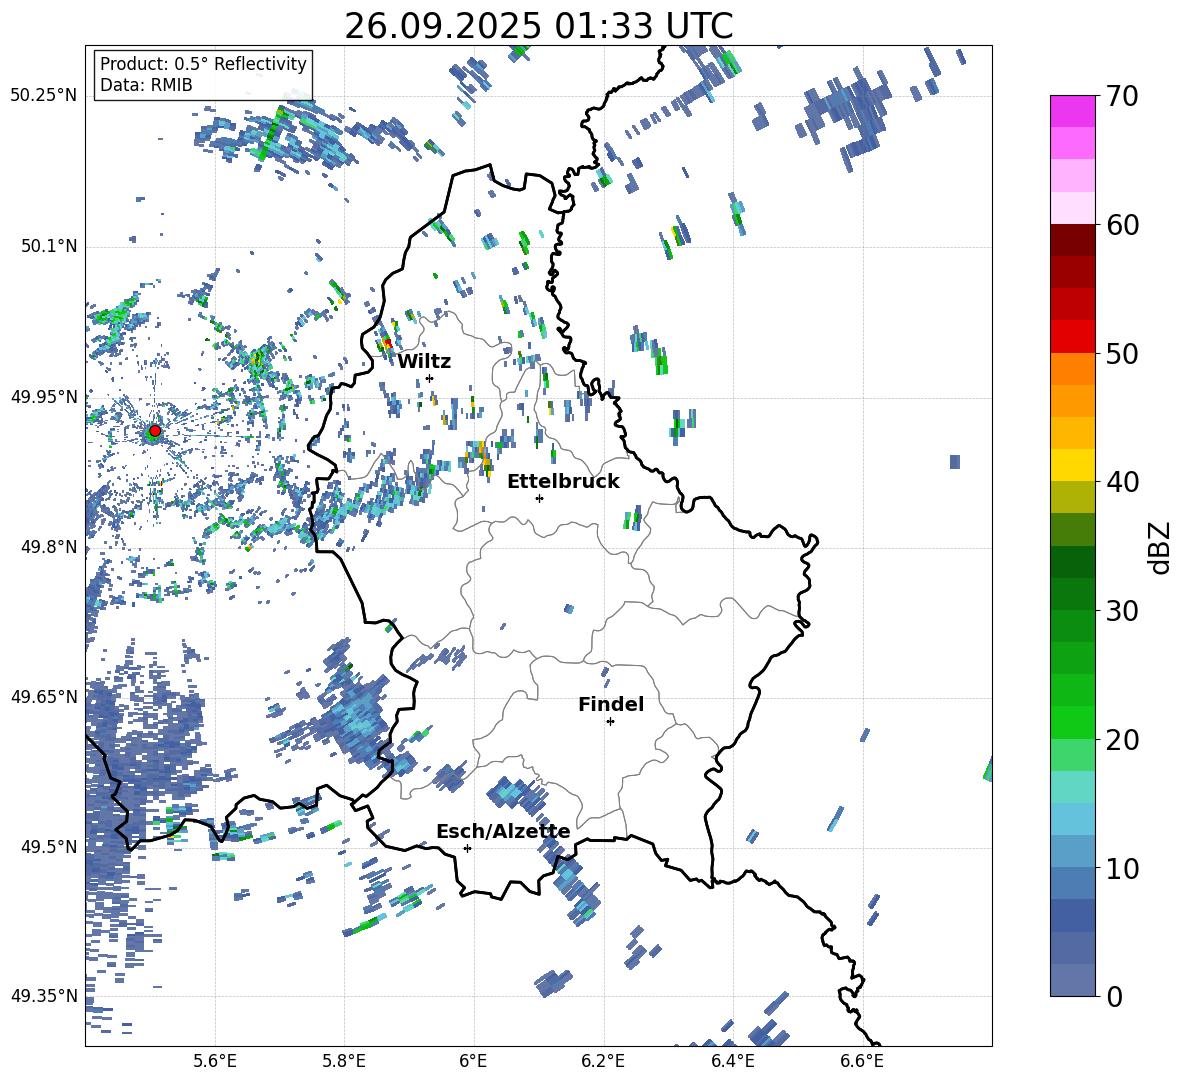Select the Wiltz city label

pyautogui.click(x=424, y=362)
